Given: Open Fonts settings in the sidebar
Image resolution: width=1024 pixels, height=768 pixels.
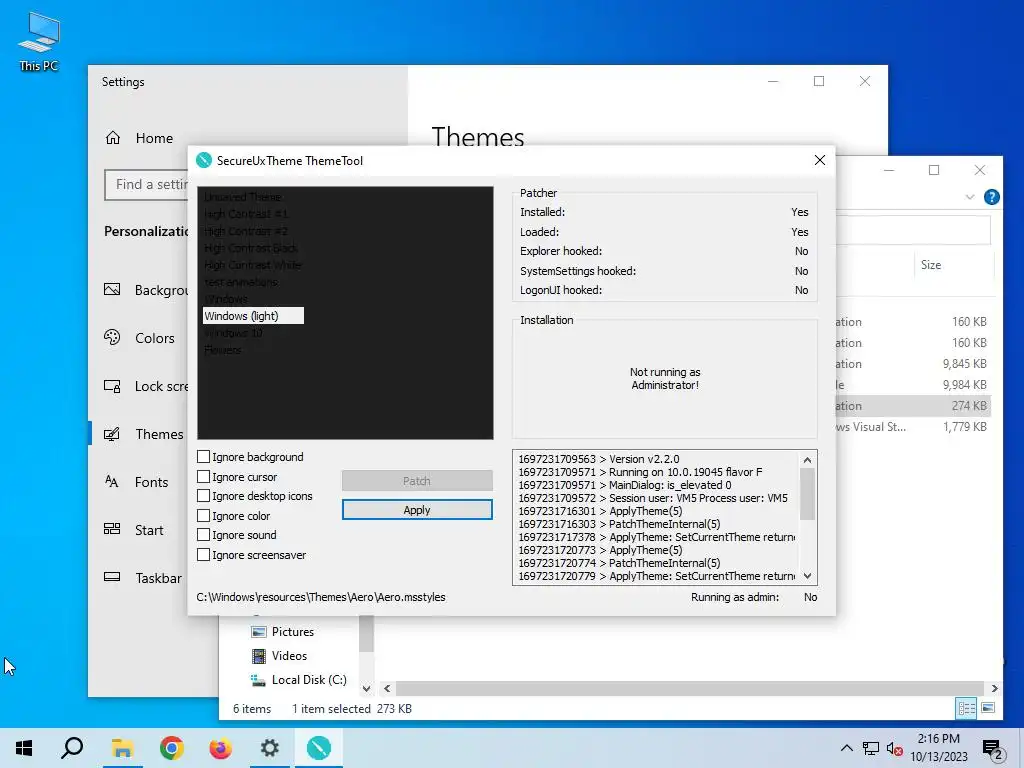Looking at the screenshot, I should tap(136, 482).
